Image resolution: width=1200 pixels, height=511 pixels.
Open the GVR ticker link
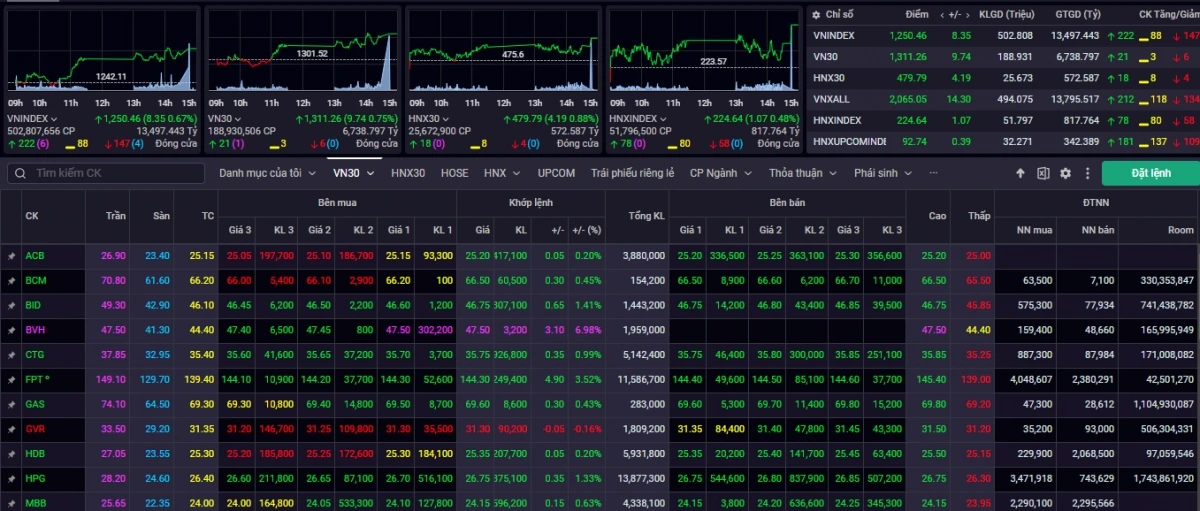35,429
